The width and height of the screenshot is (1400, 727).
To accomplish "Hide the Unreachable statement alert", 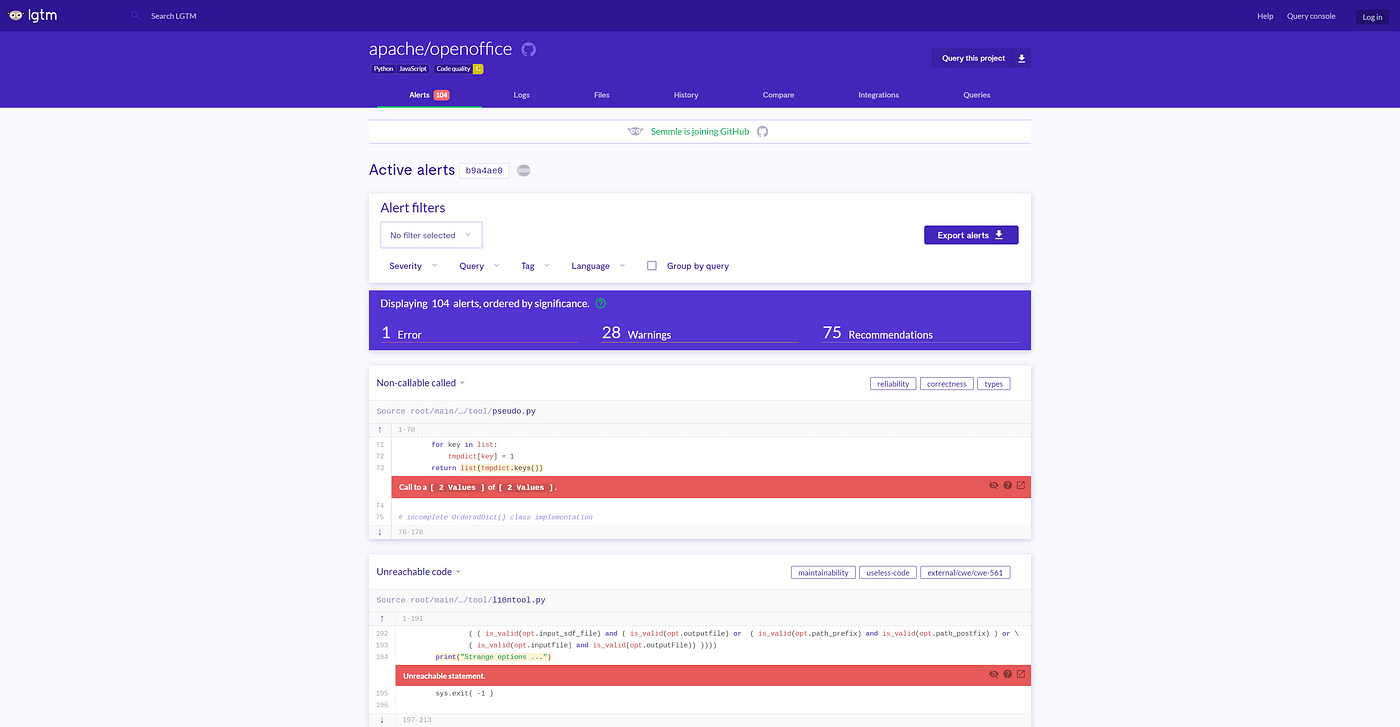I will (x=994, y=674).
